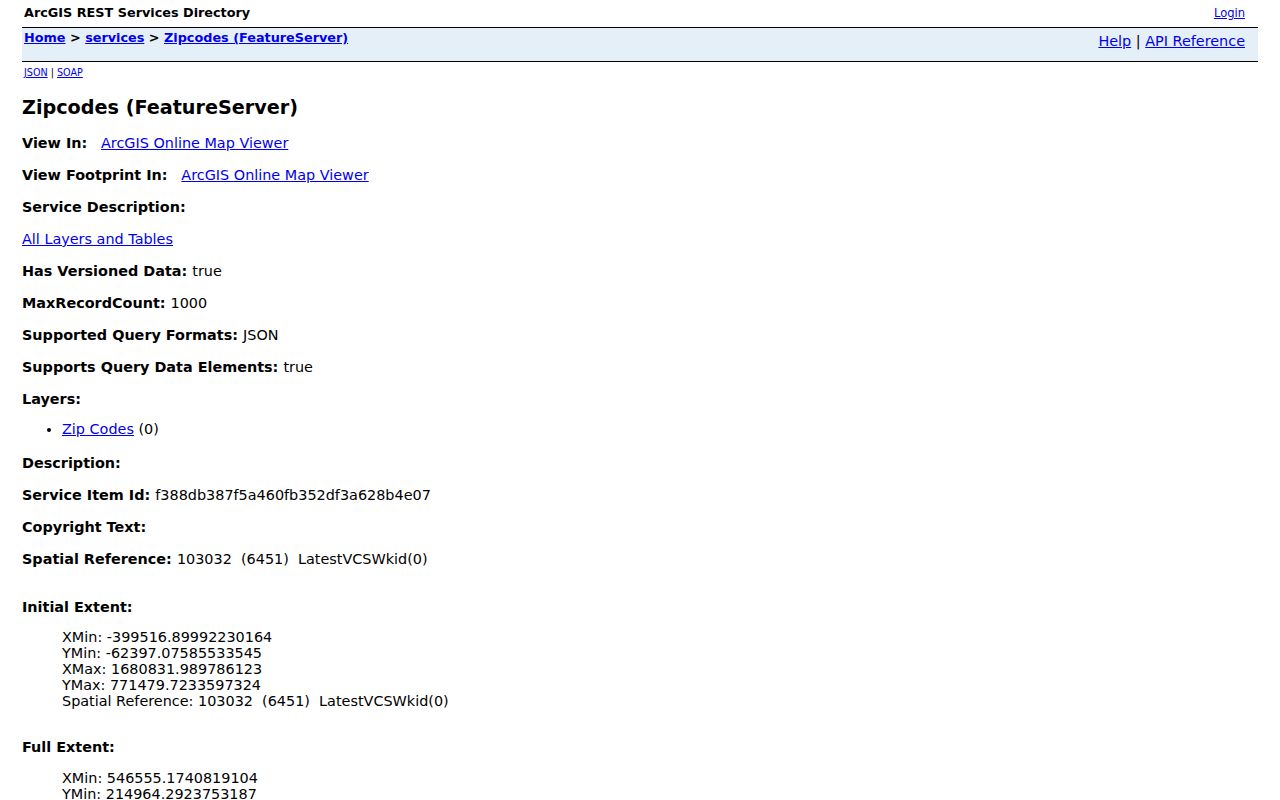Open the Zip Codes layer
Viewport: 1280px width, 800px height.
tap(98, 429)
